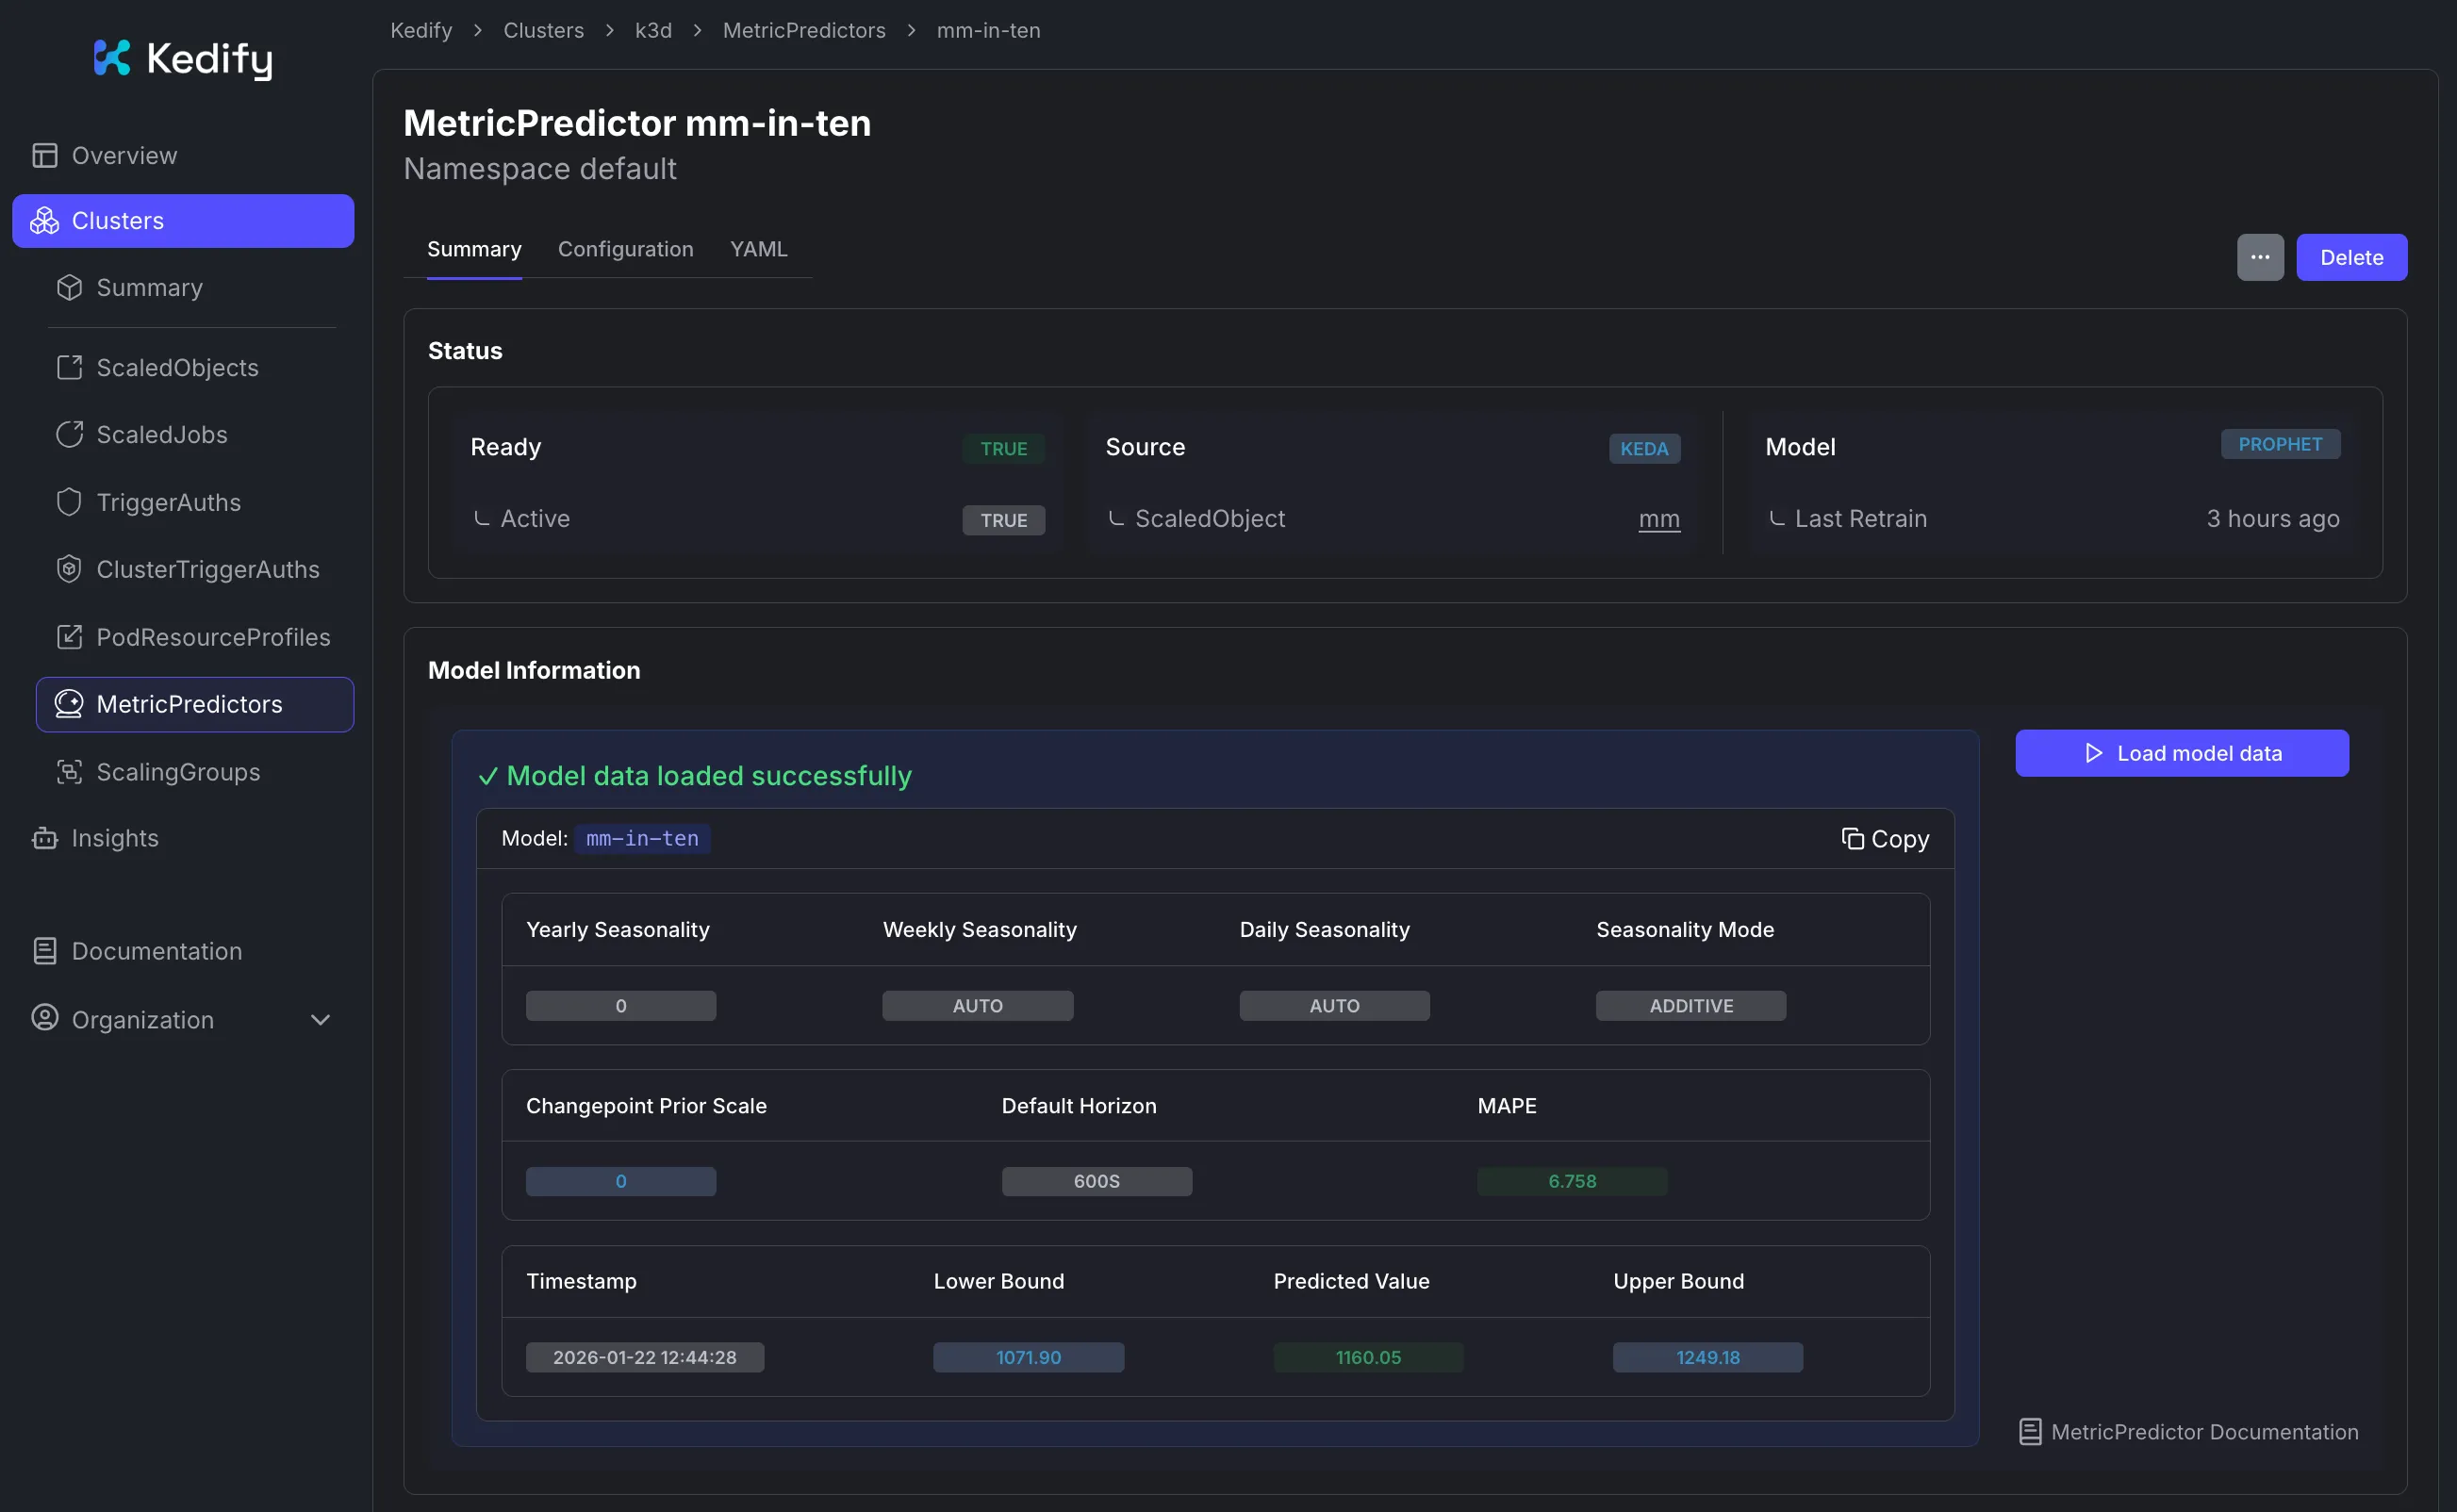Navigate to ScaledObjects via its sidebar icon

click(x=69, y=367)
